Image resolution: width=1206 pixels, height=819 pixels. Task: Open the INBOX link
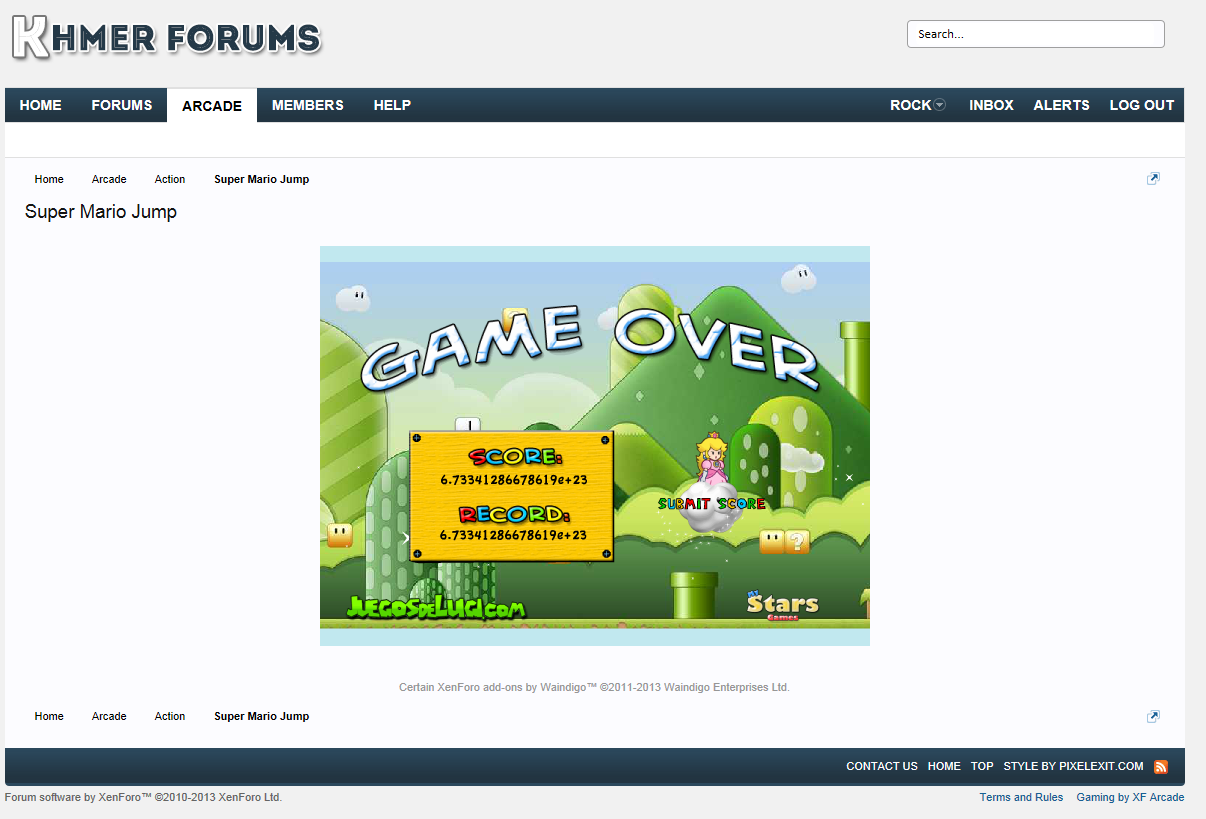[991, 105]
